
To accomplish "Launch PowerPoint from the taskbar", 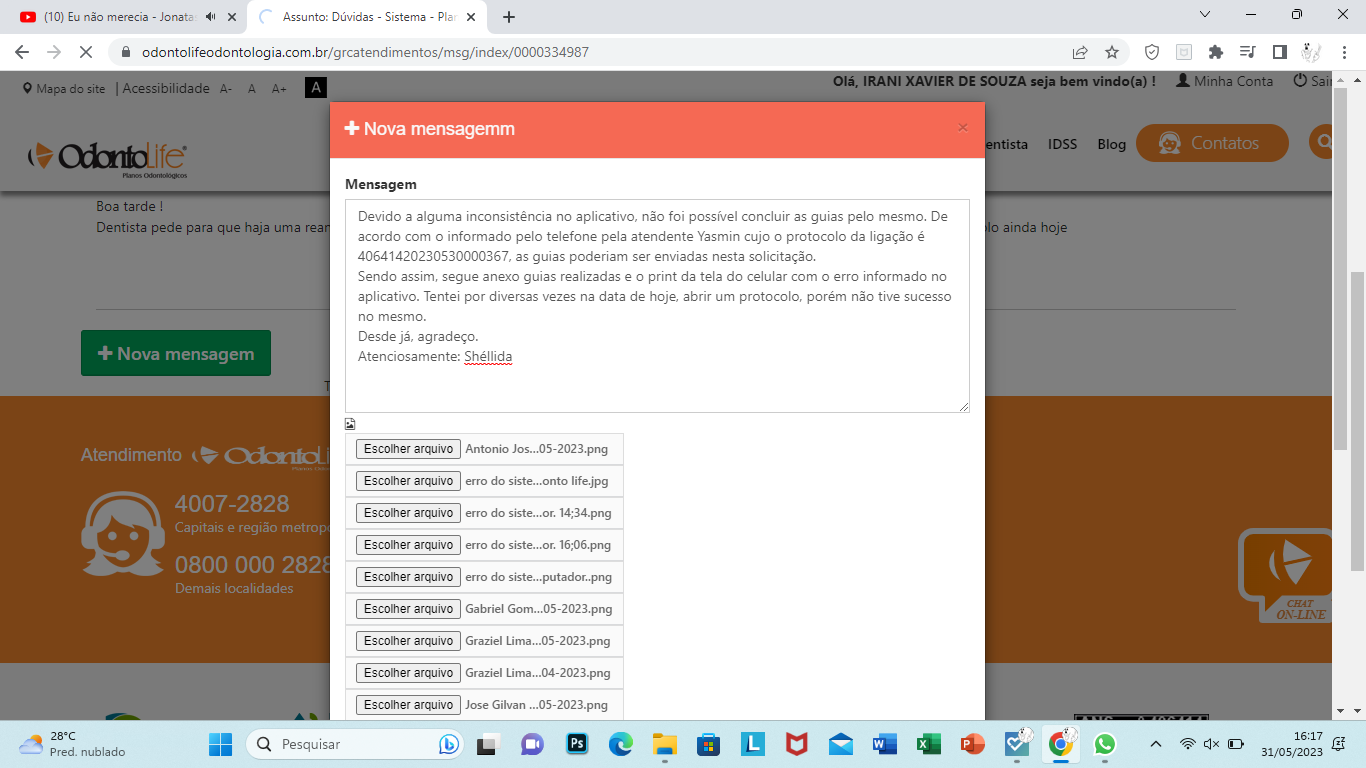I will (x=973, y=744).
